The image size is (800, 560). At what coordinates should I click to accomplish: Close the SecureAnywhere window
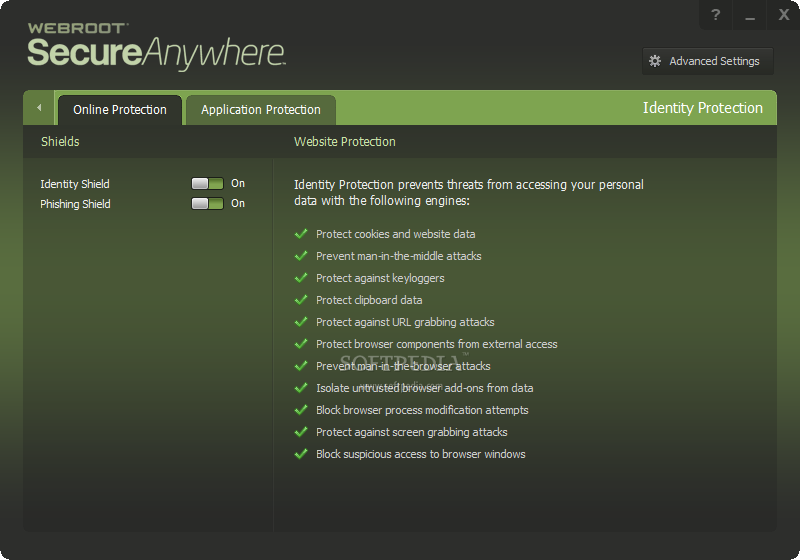[x=784, y=15]
